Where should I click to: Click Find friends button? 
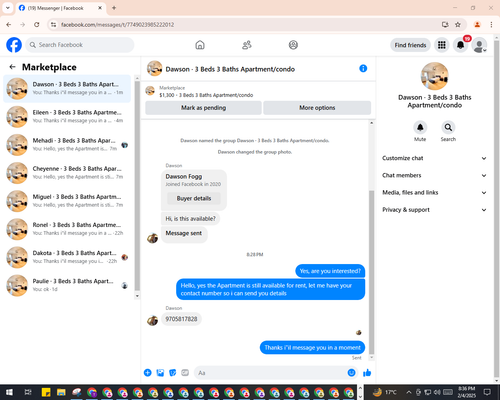point(410,45)
